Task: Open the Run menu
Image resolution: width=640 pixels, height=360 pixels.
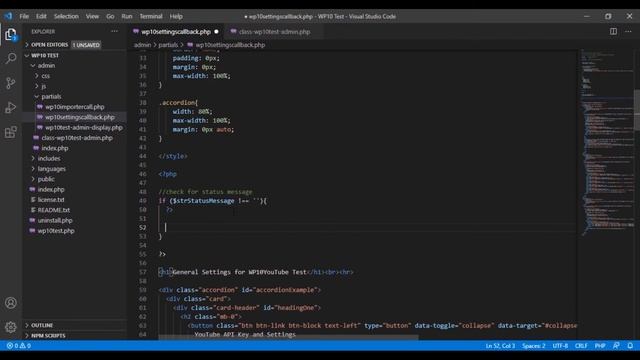Action: coord(127,16)
